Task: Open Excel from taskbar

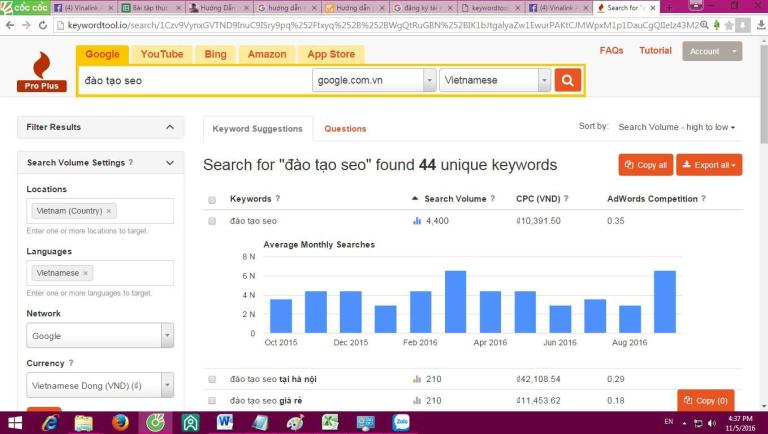Action: click(x=330, y=423)
